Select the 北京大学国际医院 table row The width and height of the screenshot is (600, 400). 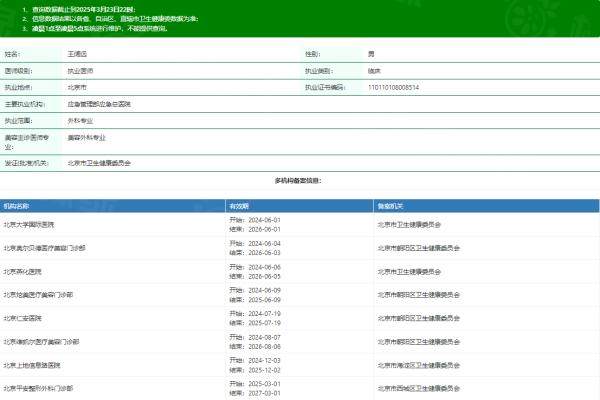30,223
